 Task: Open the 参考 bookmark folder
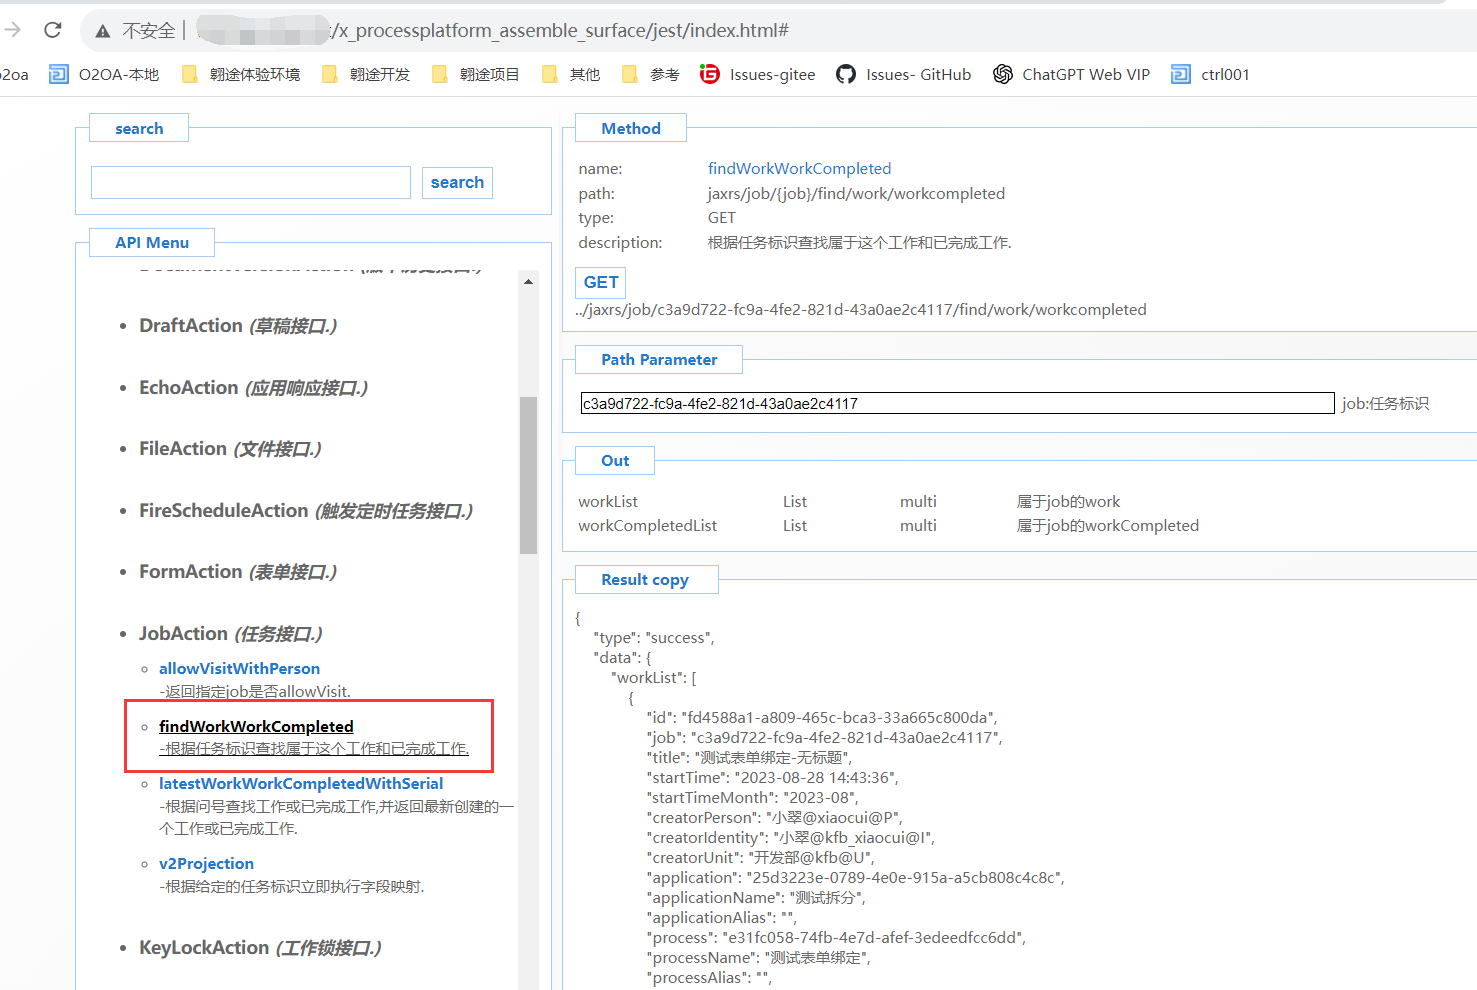pyautogui.click(x=651, y=74)
